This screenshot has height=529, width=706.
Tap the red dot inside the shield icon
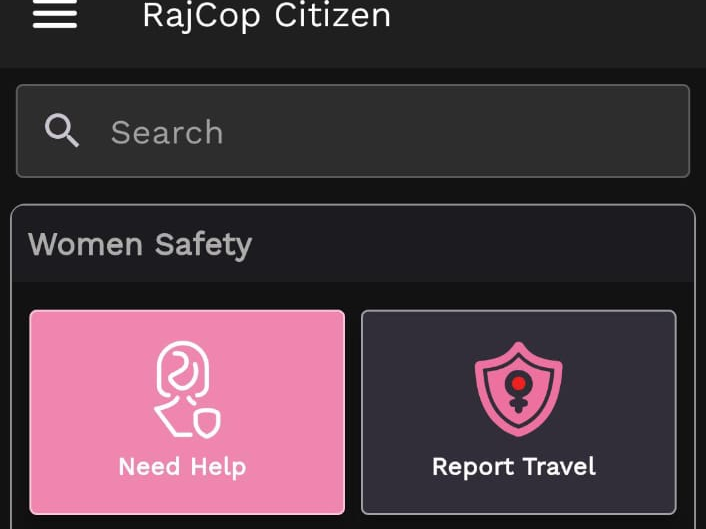tap(518, 383)
